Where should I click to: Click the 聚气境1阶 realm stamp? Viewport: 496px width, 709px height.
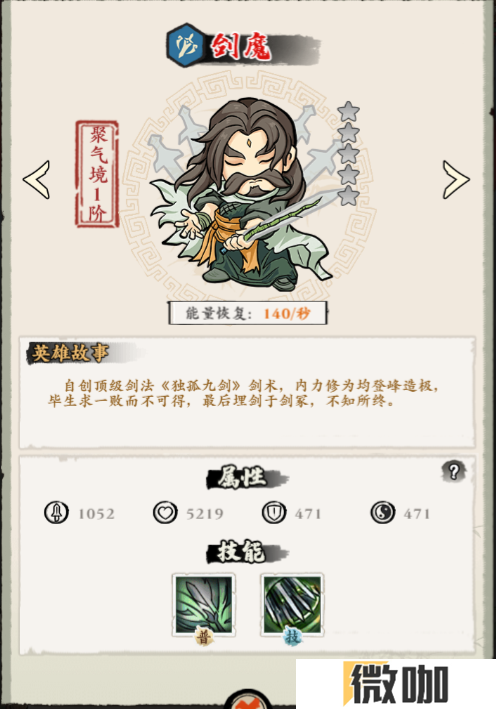pyautogui.click(x=97, y=174)
